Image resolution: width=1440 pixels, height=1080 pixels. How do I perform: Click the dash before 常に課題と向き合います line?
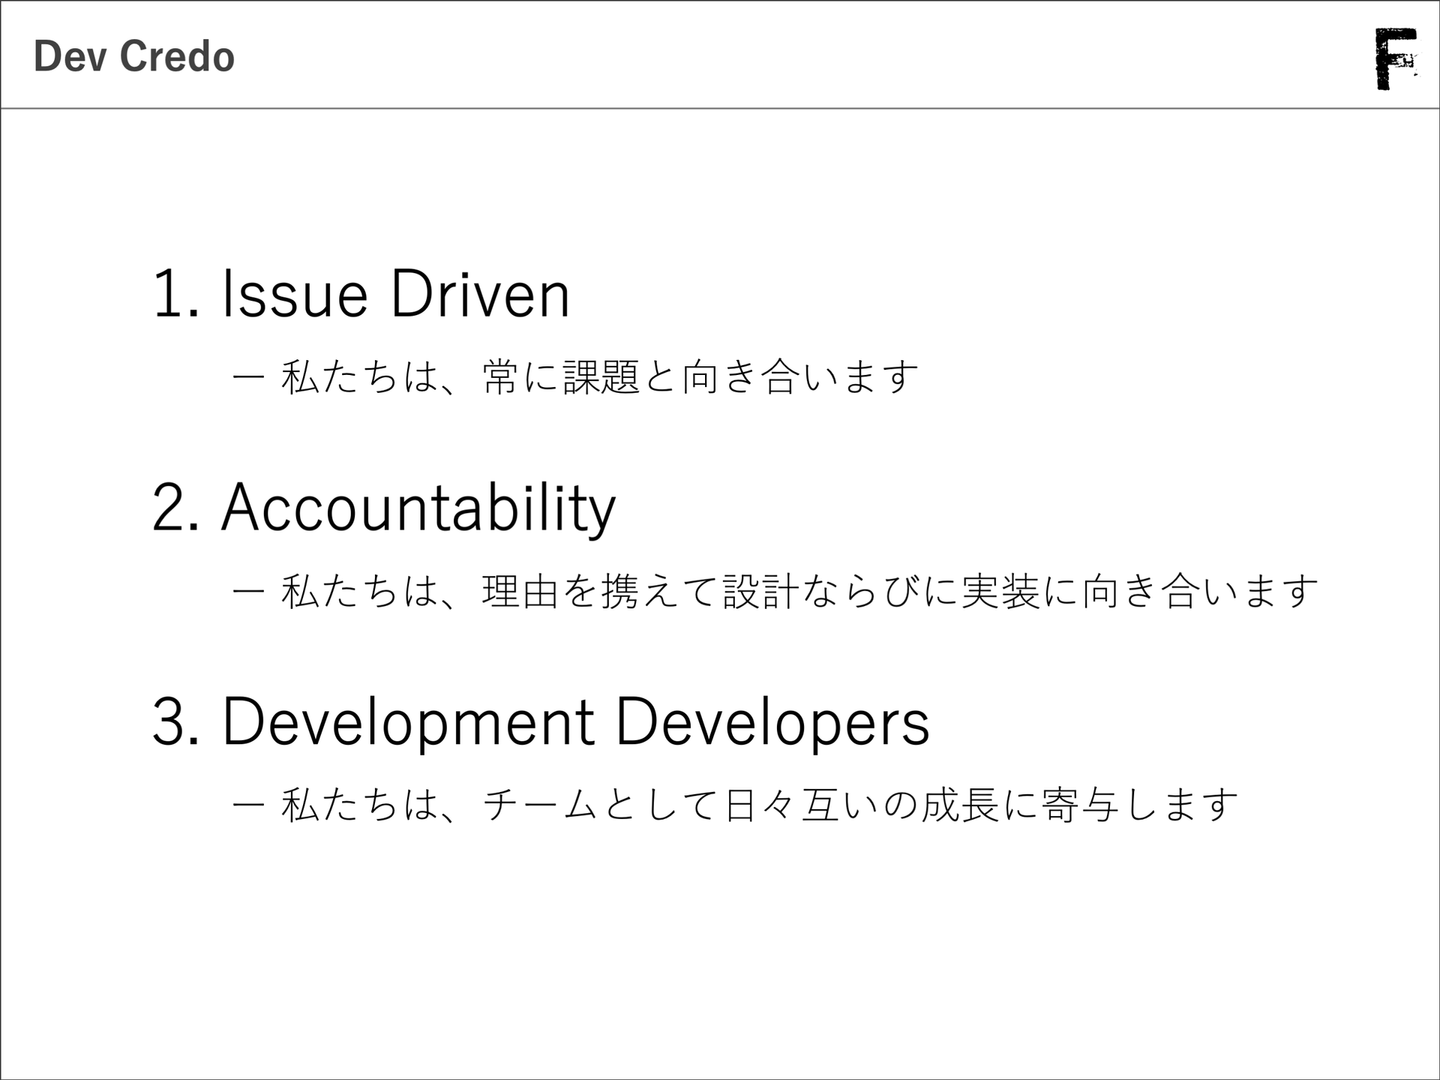248,377
